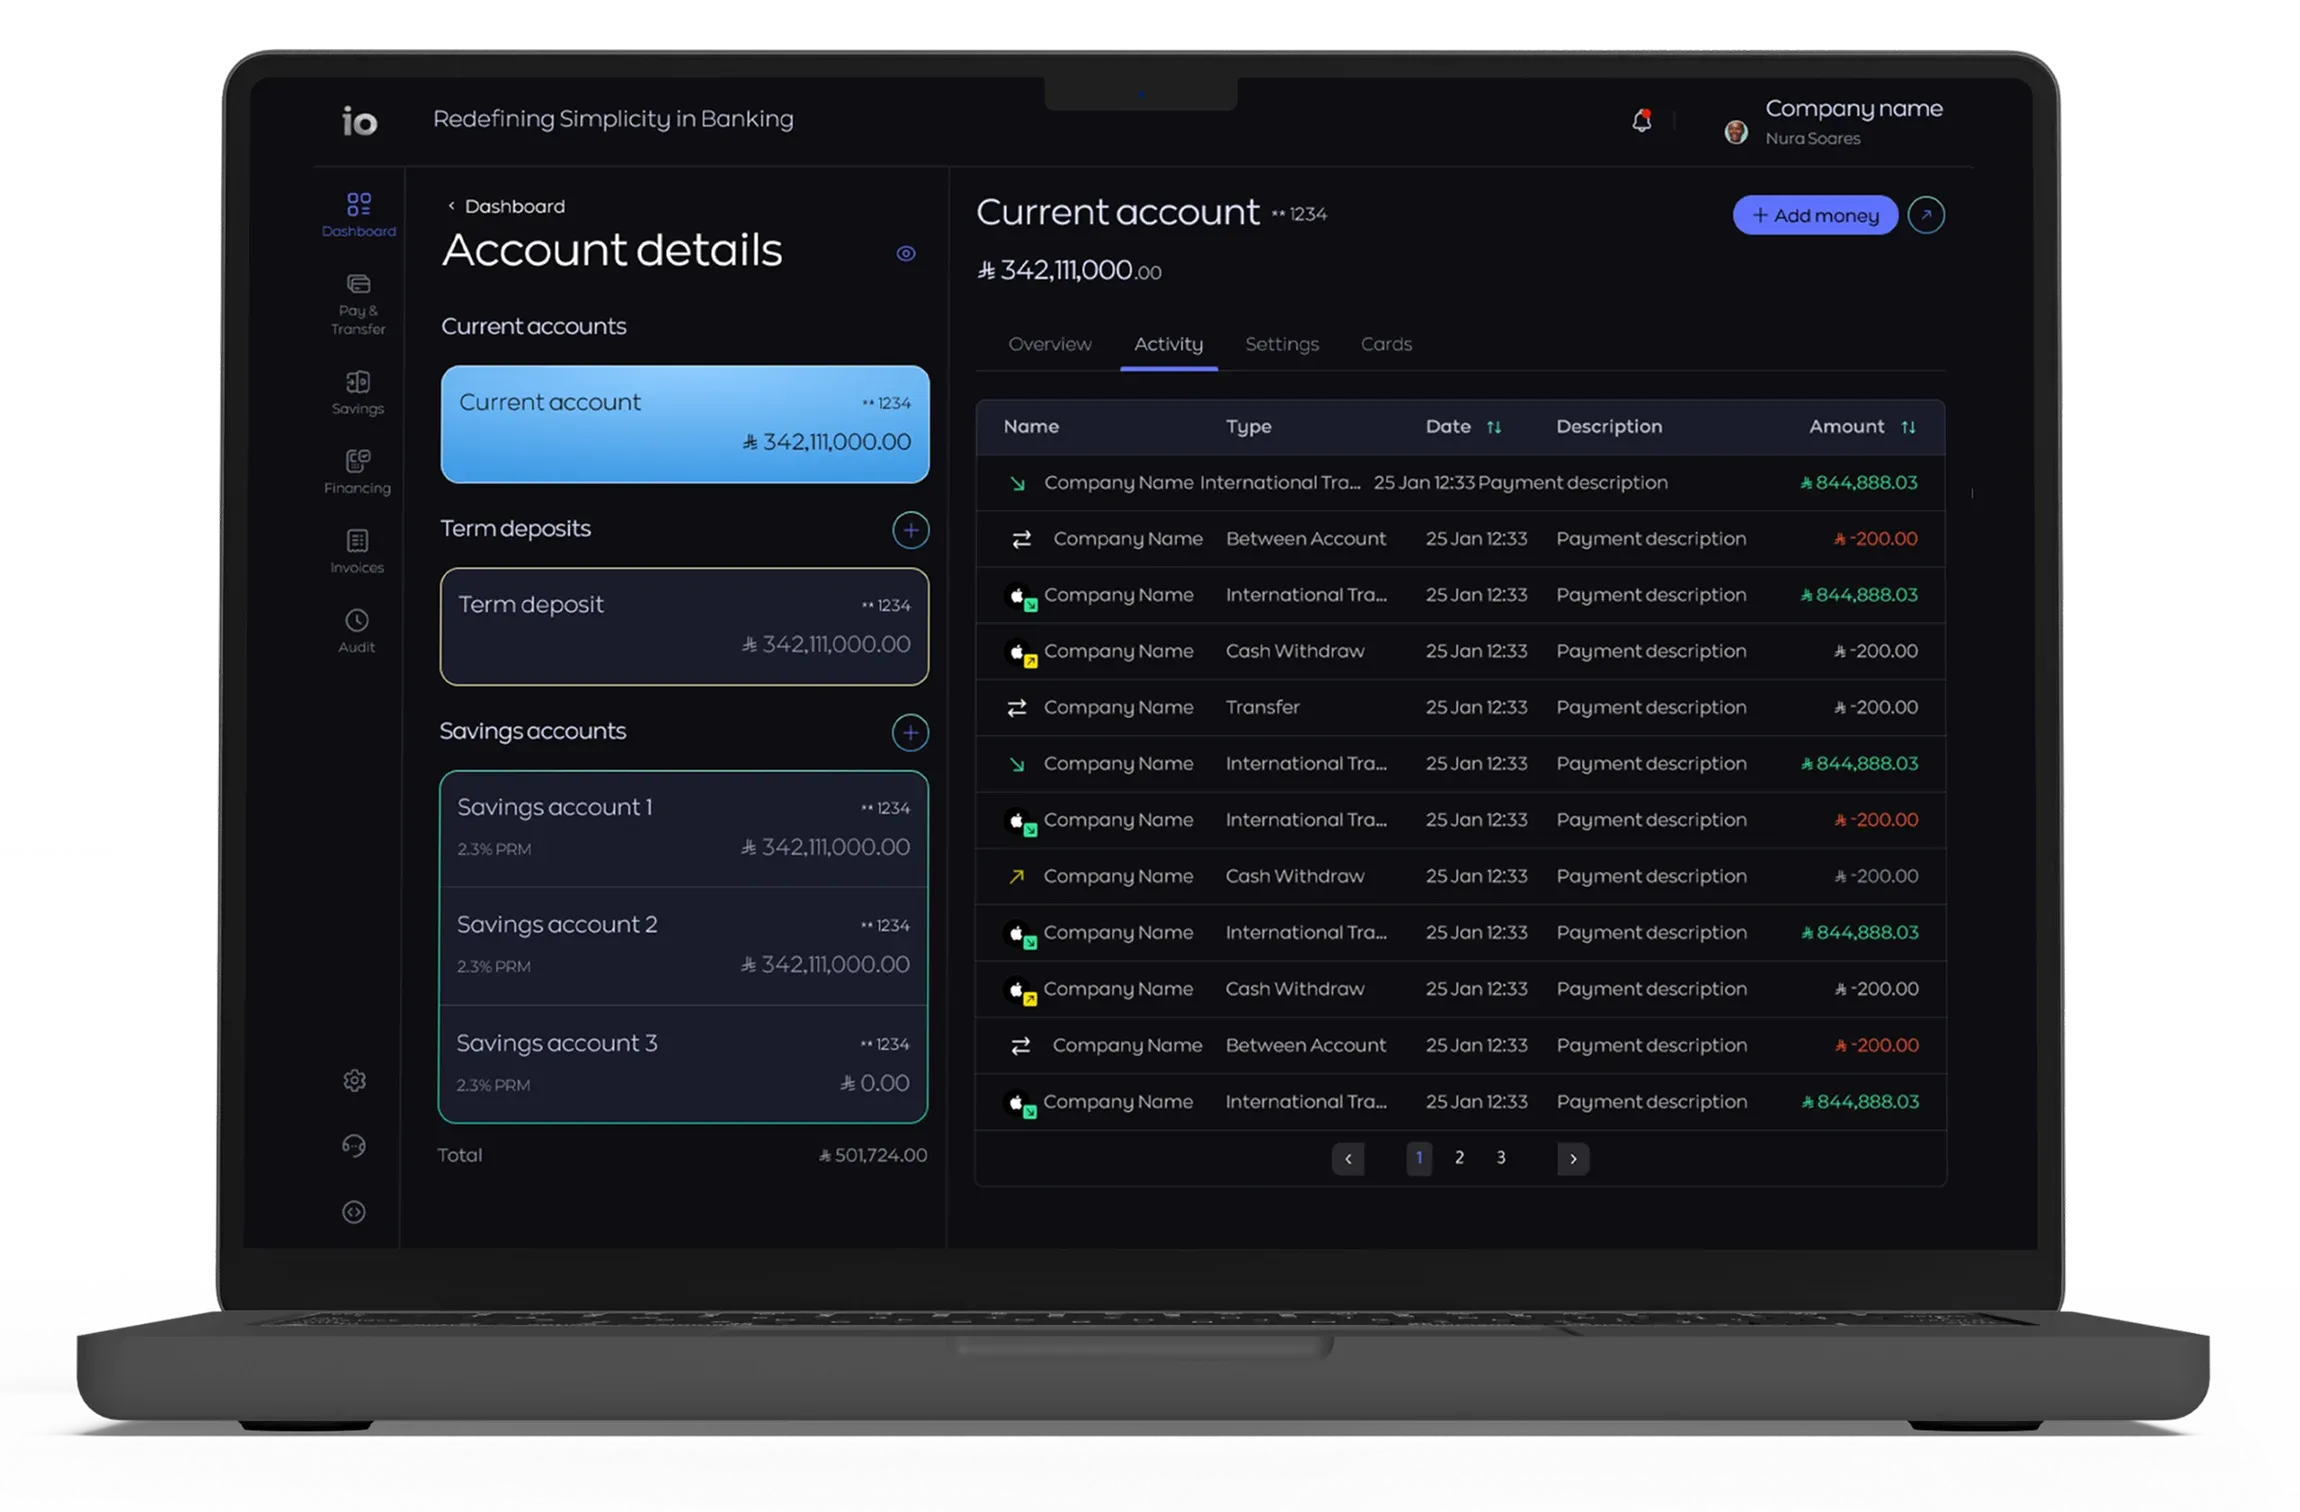
Task: Go to transactions page 2
Action: [1459, 1158]
